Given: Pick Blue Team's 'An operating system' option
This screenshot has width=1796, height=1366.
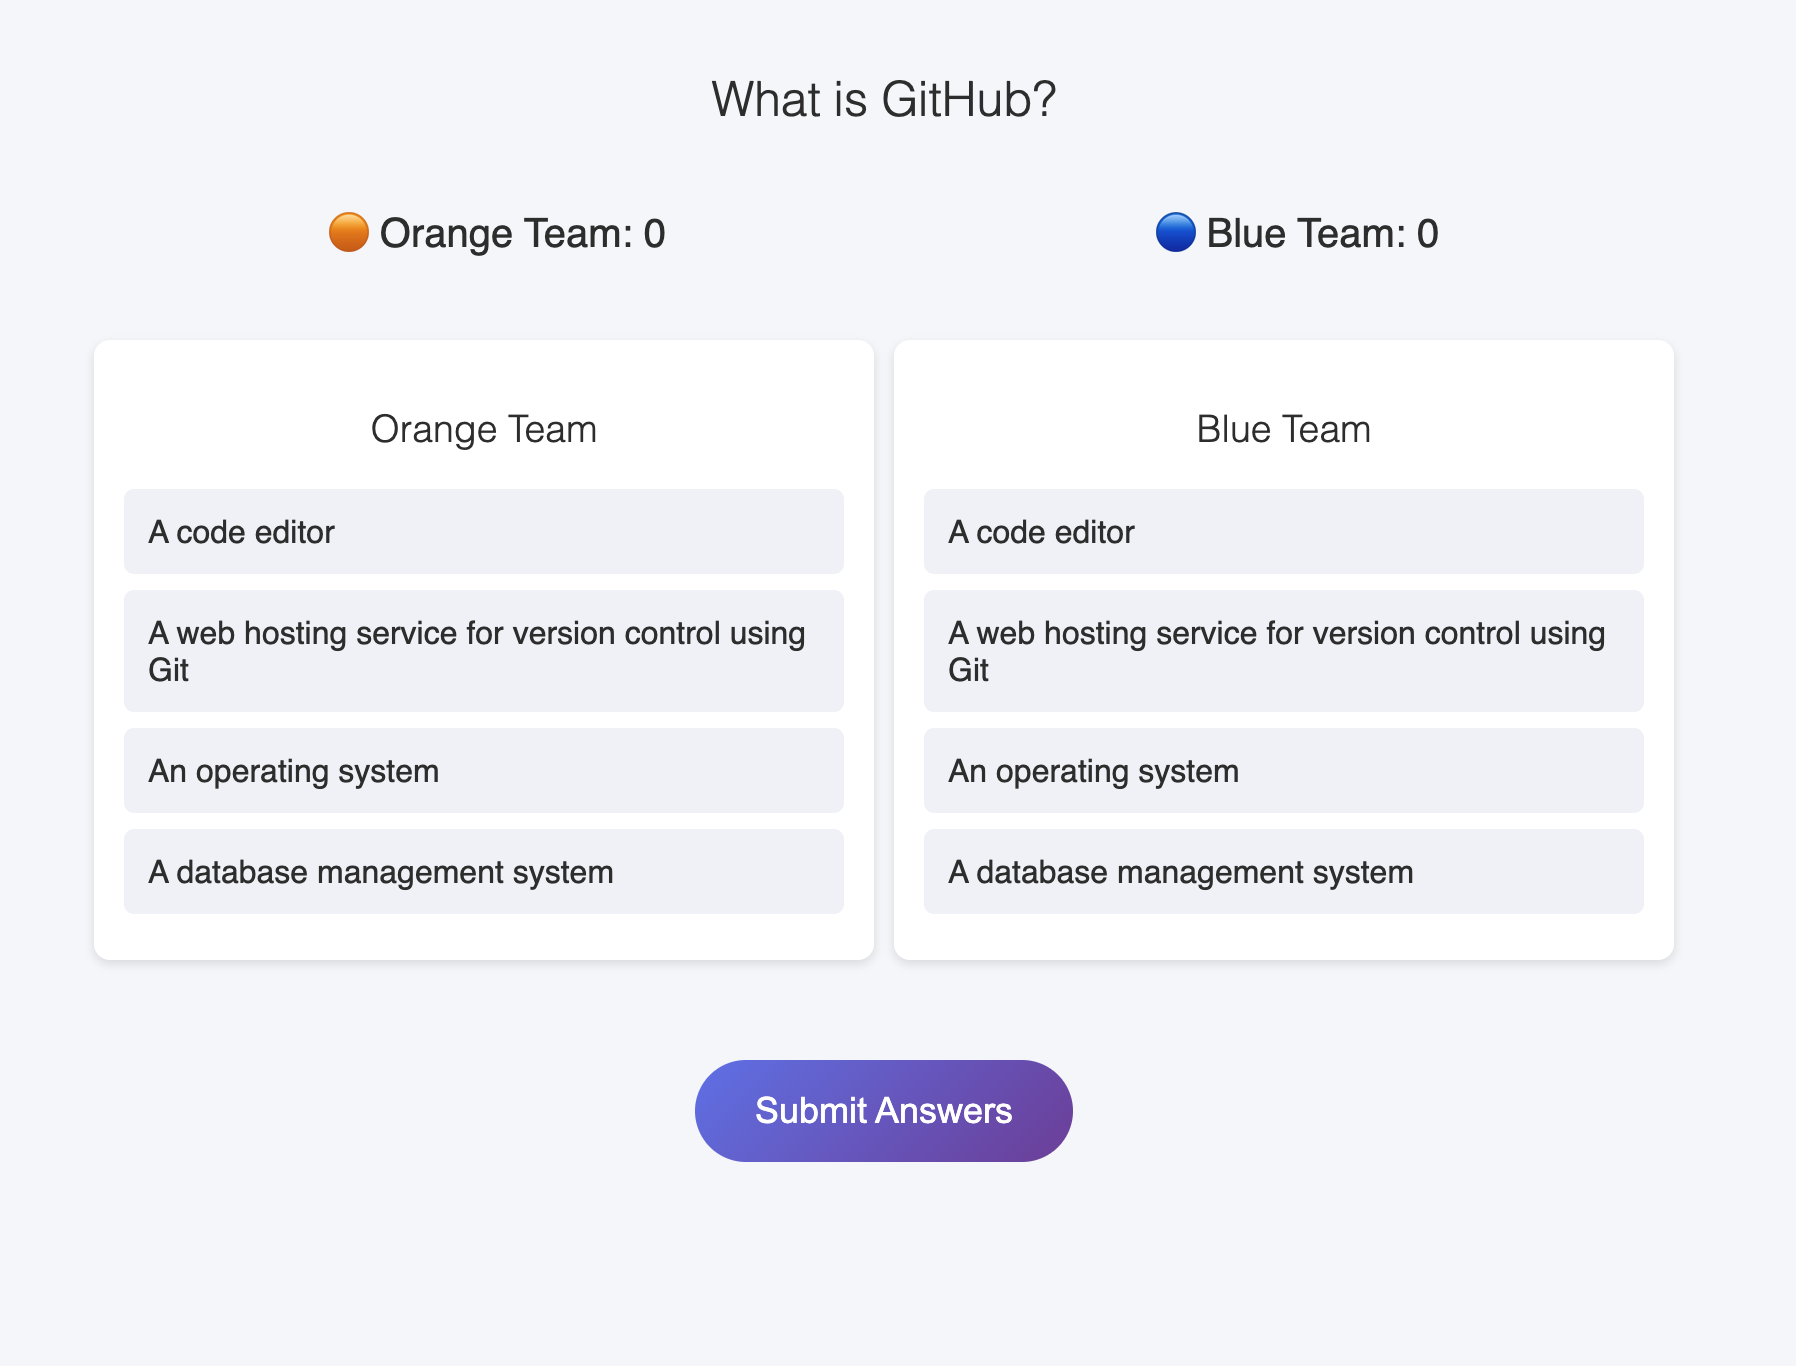Looking at the screenshot, I should [x=1284, y=770].
